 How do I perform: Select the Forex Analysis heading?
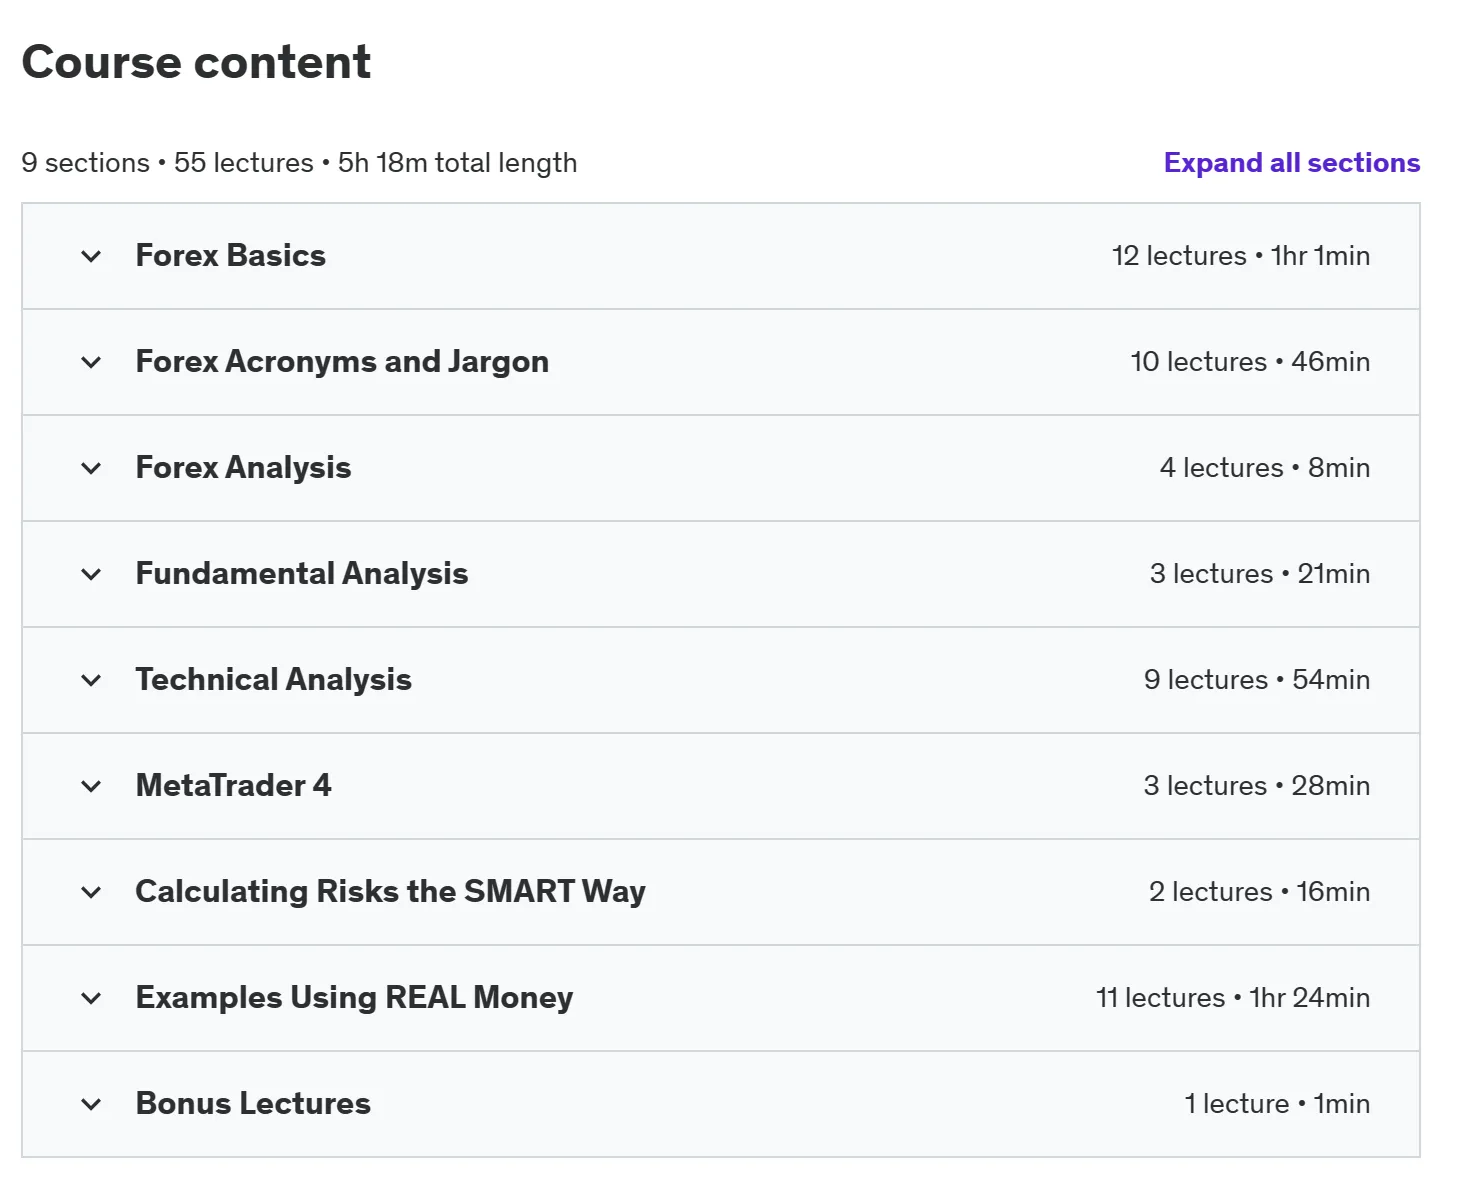[x=243, y=468]
